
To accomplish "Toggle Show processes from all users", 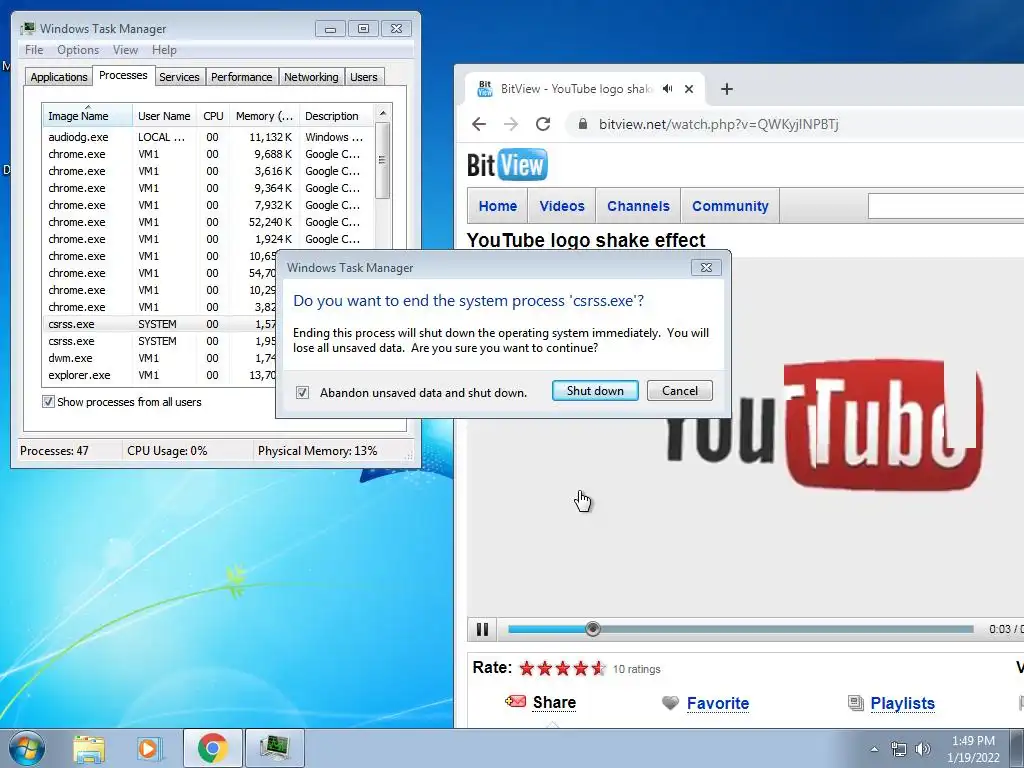I will 48,402.
